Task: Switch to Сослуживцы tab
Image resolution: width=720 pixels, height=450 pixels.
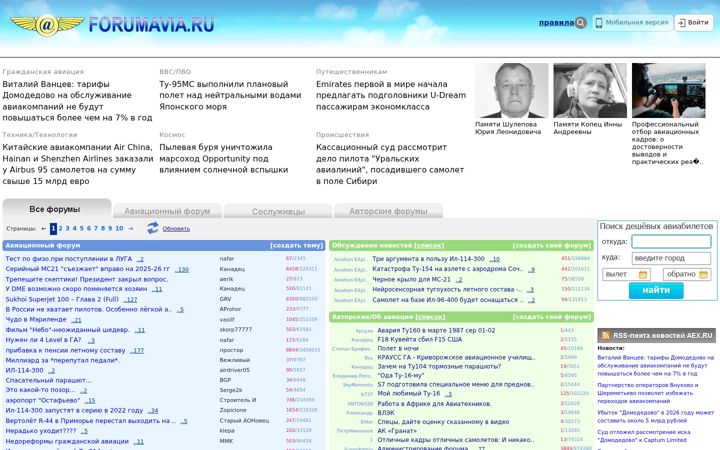Action: [278, 211]
